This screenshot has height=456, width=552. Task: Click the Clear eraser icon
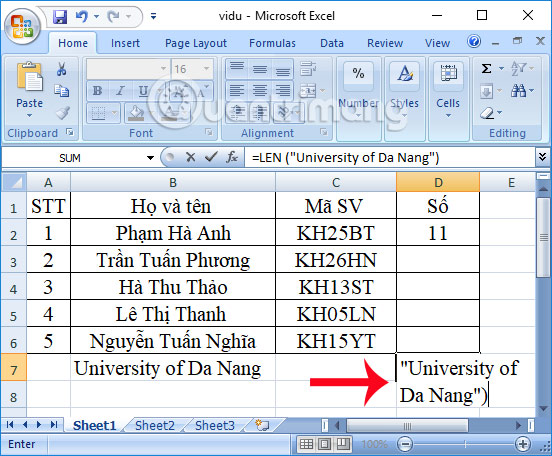pyautogui.click(x=487, y=113)
